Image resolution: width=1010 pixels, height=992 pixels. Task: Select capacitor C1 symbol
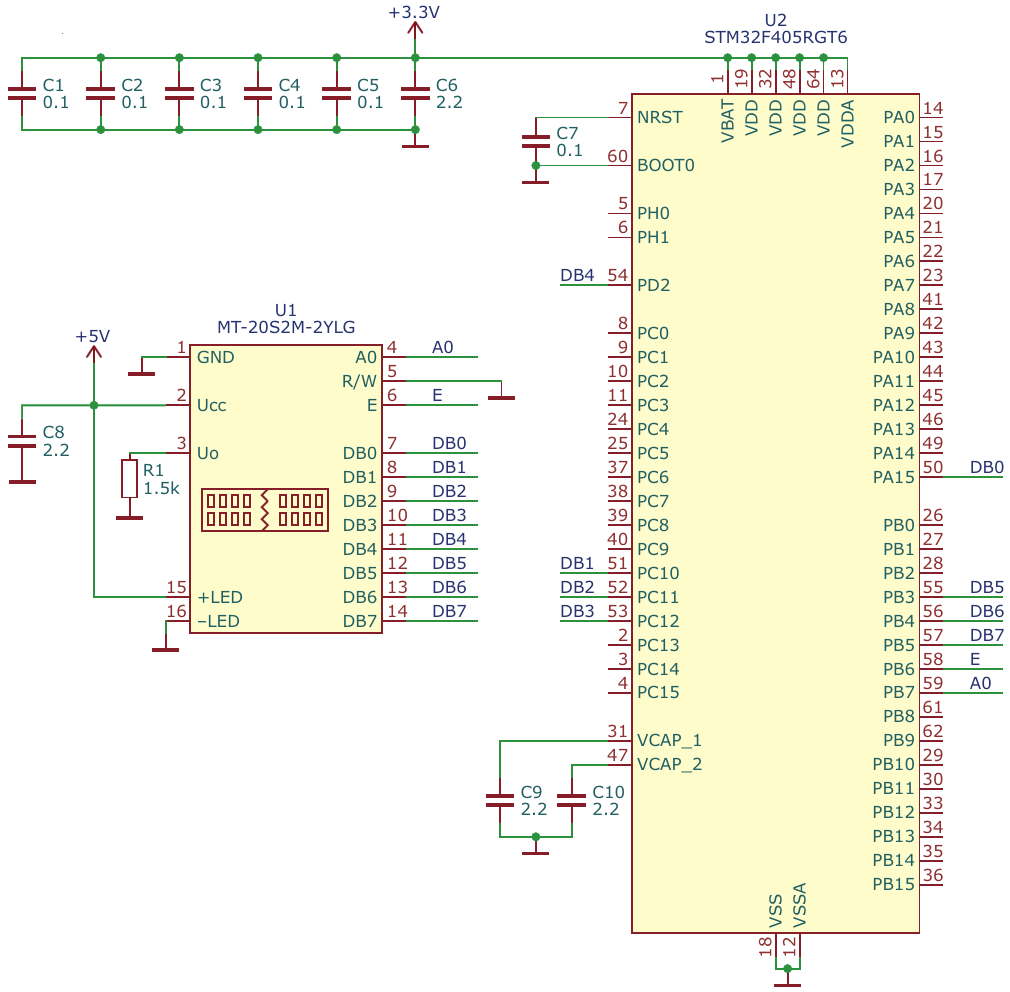coord(22,93)
